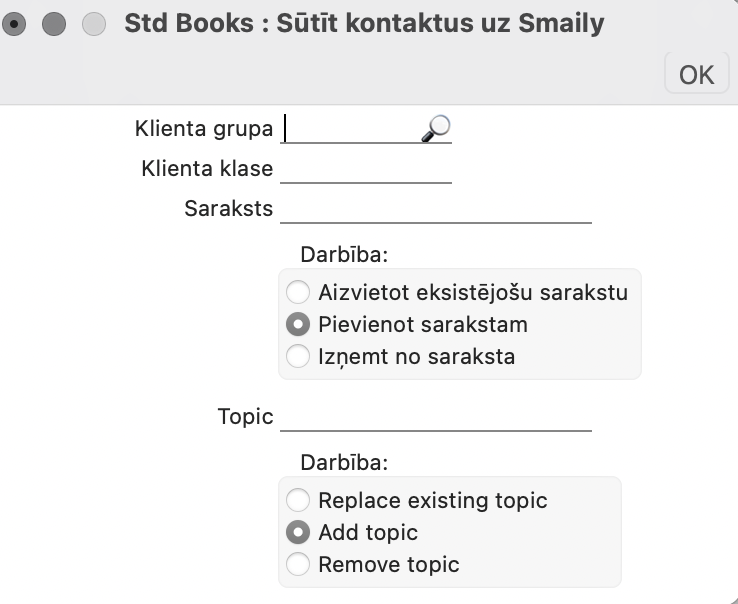Click into the Klienta grupa field
Viewport: 738px width, 604px height.
[350, 129]
